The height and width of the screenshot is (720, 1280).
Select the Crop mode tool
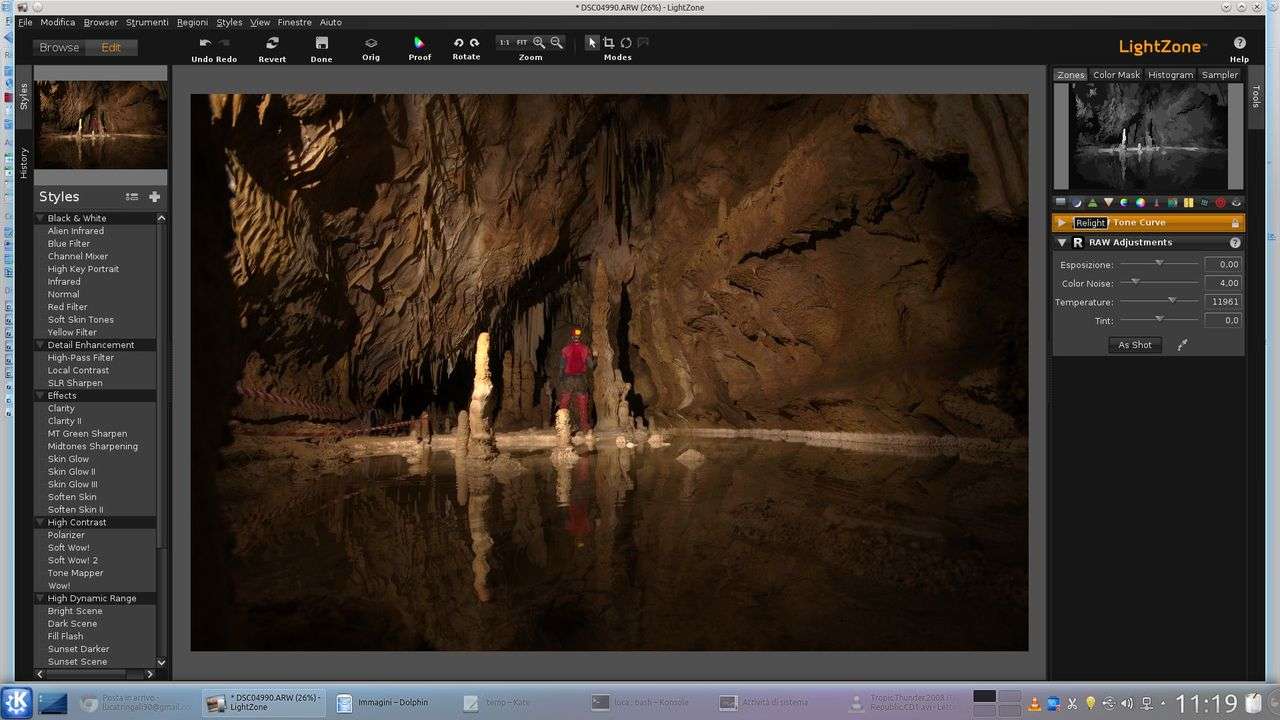pyautogui.click(x=608, y=43)
